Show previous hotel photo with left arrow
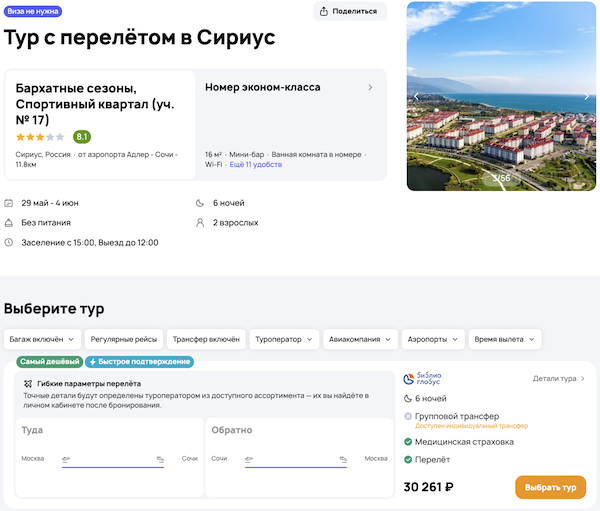The width and height of the screenshot is (600, 511). tap(417, 97)
